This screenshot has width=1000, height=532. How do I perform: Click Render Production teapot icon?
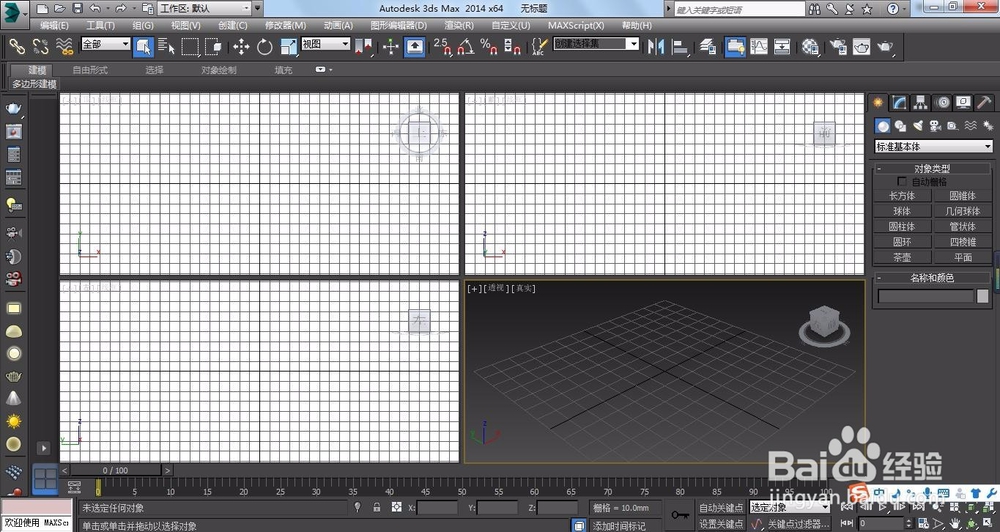pos(885,47)
